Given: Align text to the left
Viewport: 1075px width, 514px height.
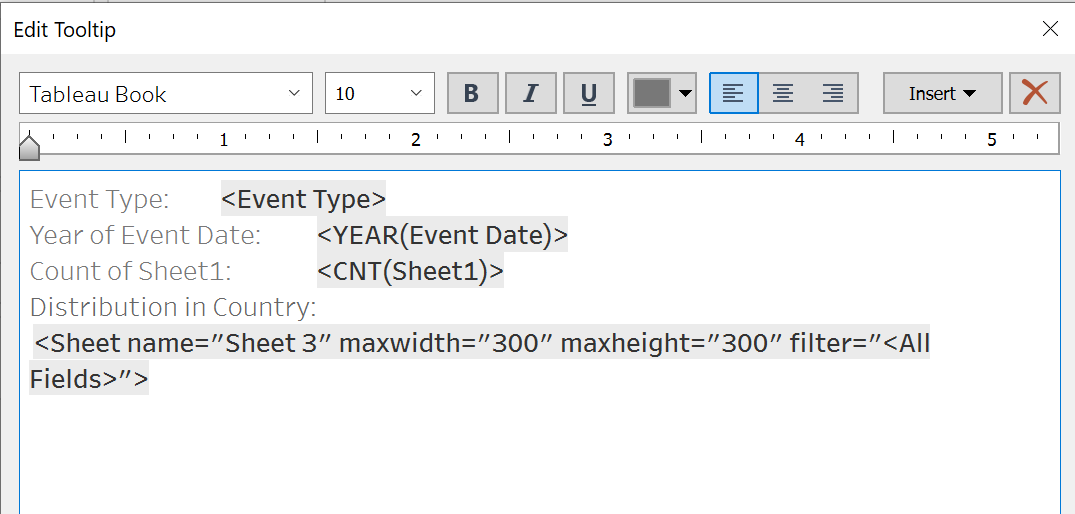Looking at the screenshot, I should point(733,94).
